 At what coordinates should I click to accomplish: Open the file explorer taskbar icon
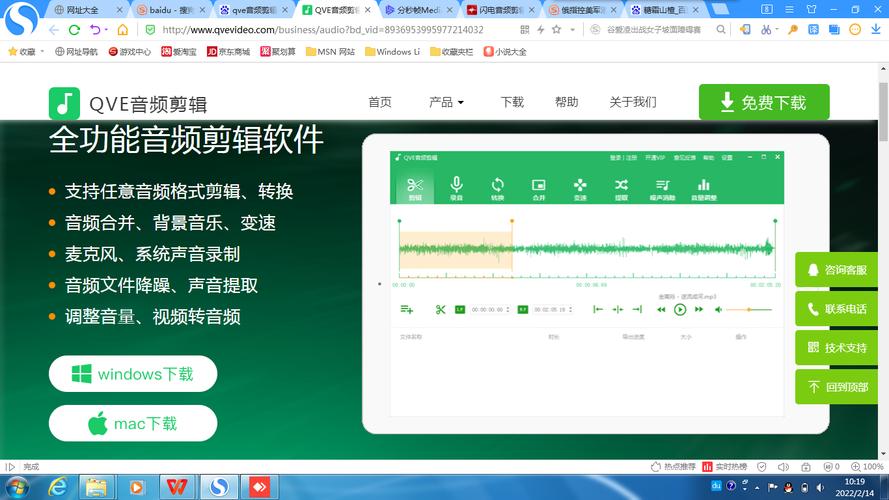coord(96,487)
